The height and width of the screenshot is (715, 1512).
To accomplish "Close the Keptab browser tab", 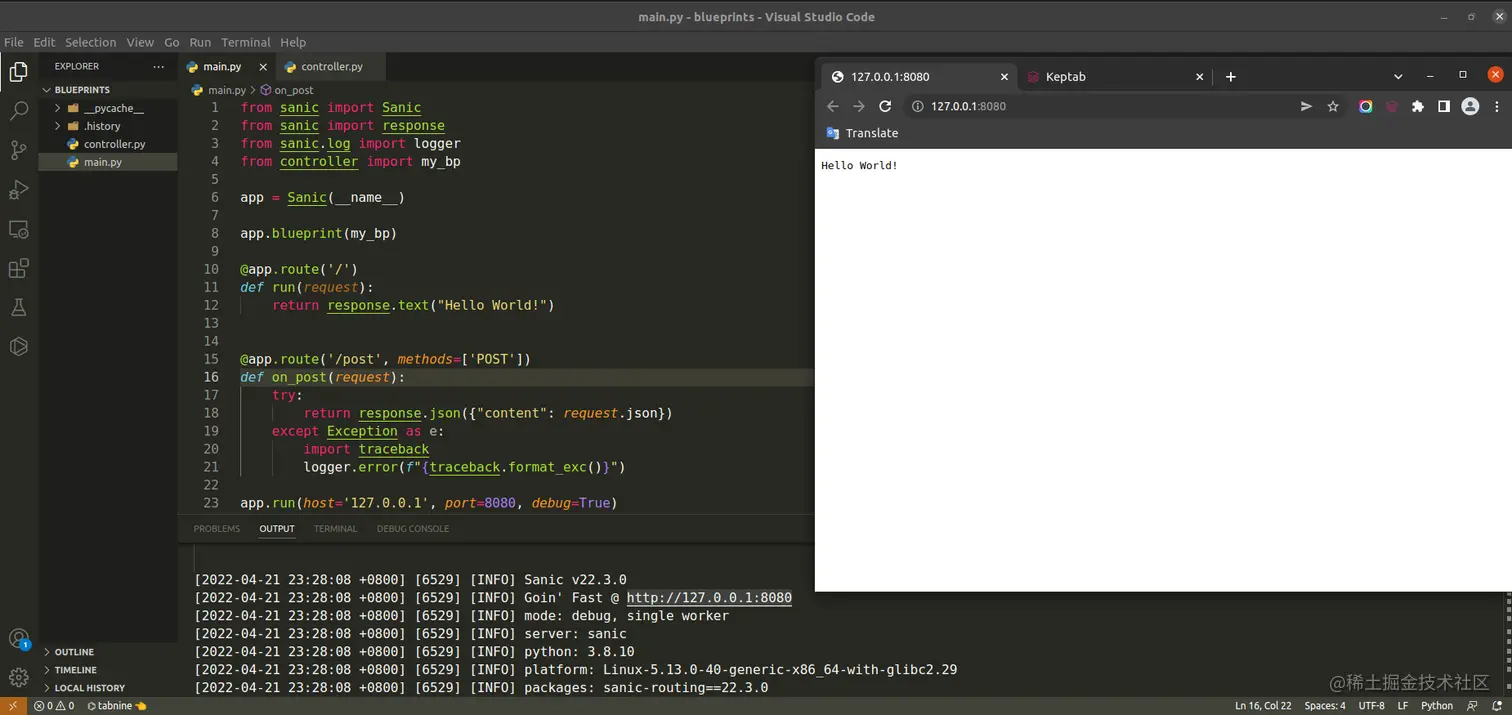I will [x=1200, y=77].
